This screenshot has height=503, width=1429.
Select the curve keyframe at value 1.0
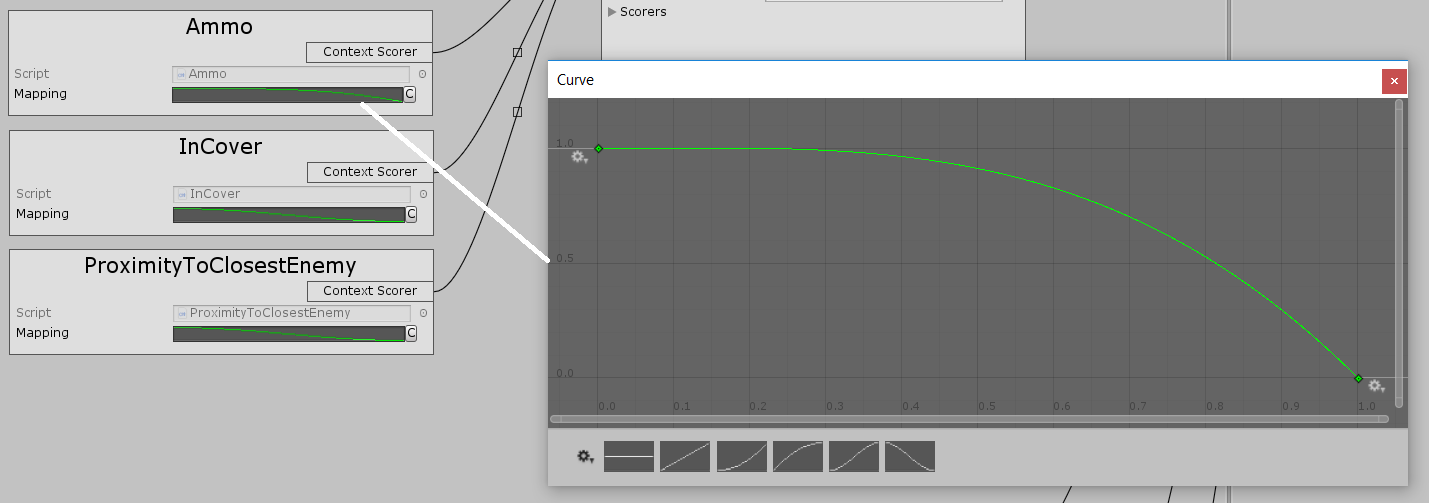(598, 149)
